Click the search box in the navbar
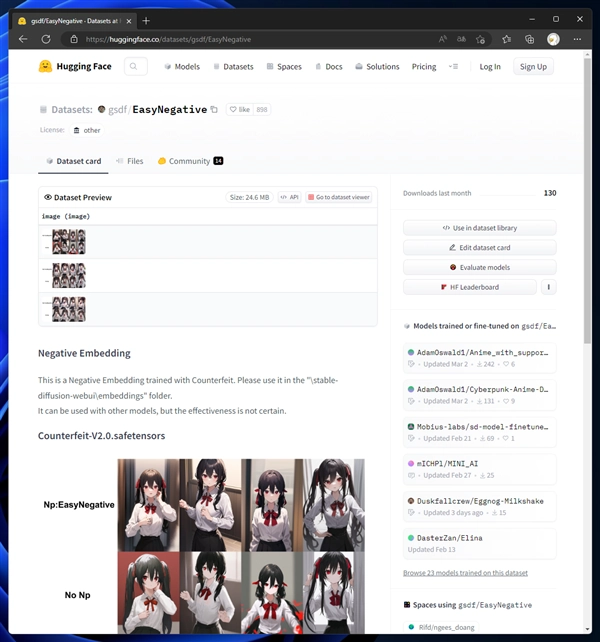 point(136,66)
